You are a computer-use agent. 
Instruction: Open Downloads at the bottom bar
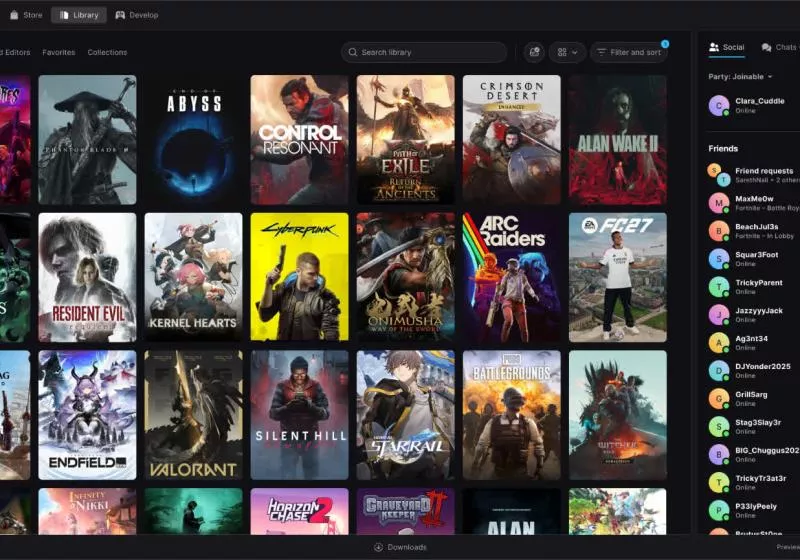tap(401, 547)
